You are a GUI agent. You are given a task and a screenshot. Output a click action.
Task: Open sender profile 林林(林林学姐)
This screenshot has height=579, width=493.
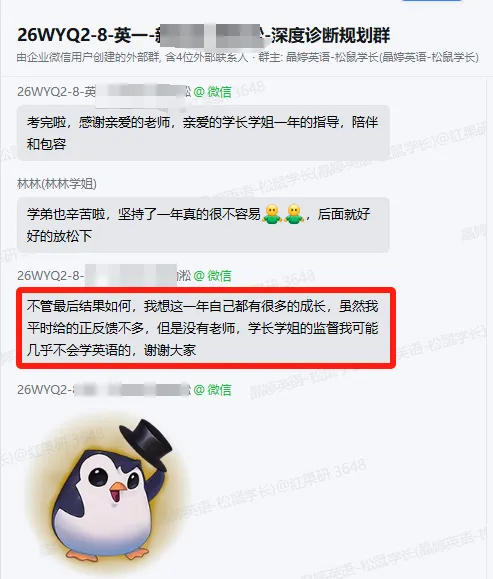57,184
